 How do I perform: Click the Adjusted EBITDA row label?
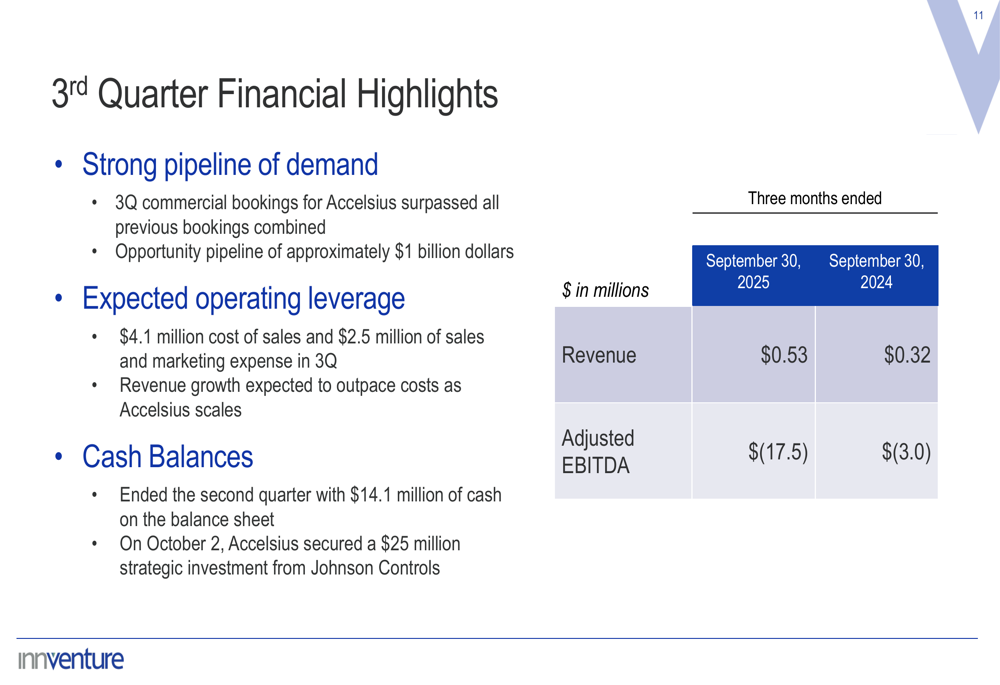click(598, 452)
